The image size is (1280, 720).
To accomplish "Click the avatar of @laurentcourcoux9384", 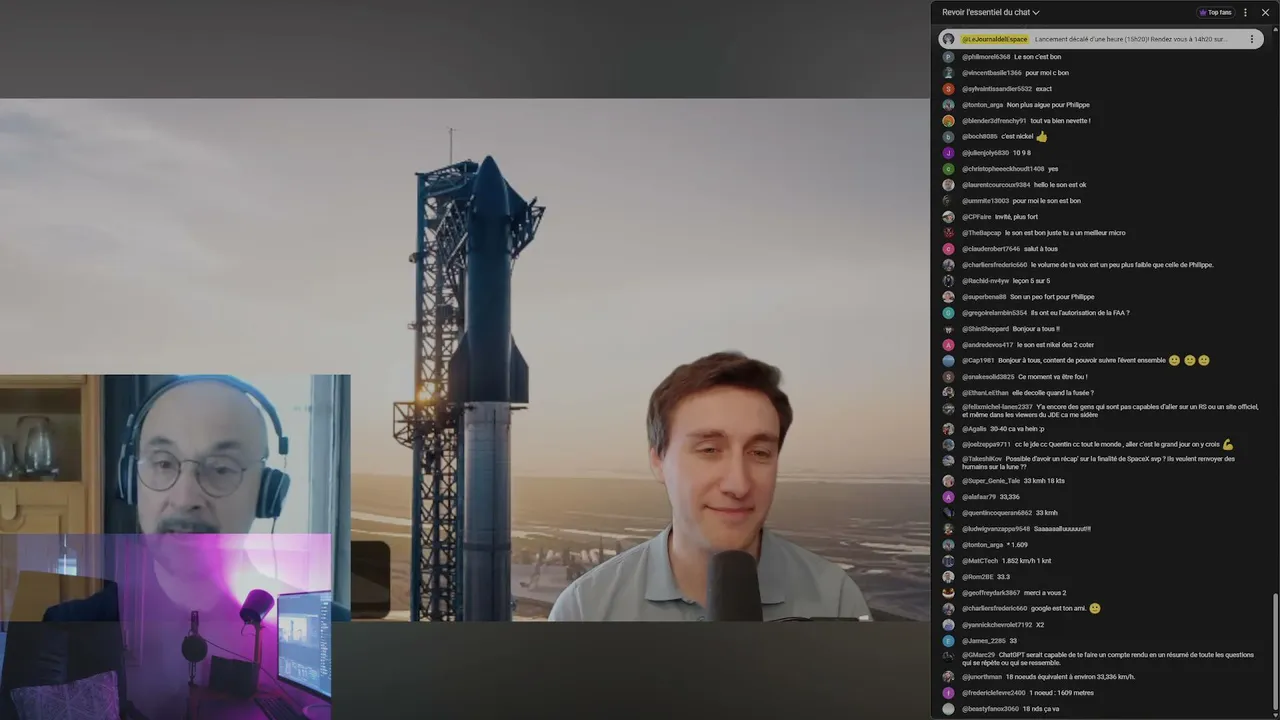I will pyautogui.click(x=948, y=185).
